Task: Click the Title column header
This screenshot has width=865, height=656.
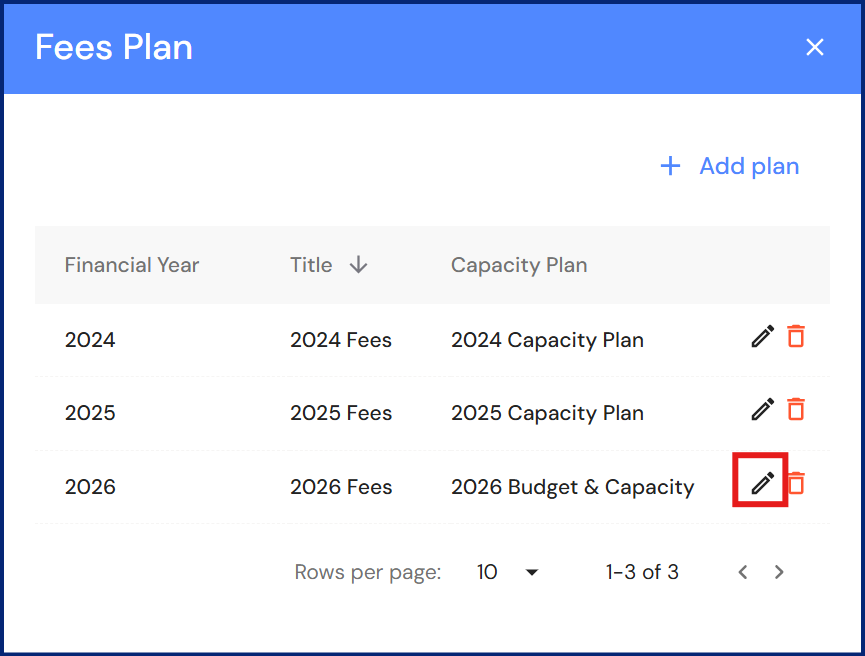Action: coord(311,265)
